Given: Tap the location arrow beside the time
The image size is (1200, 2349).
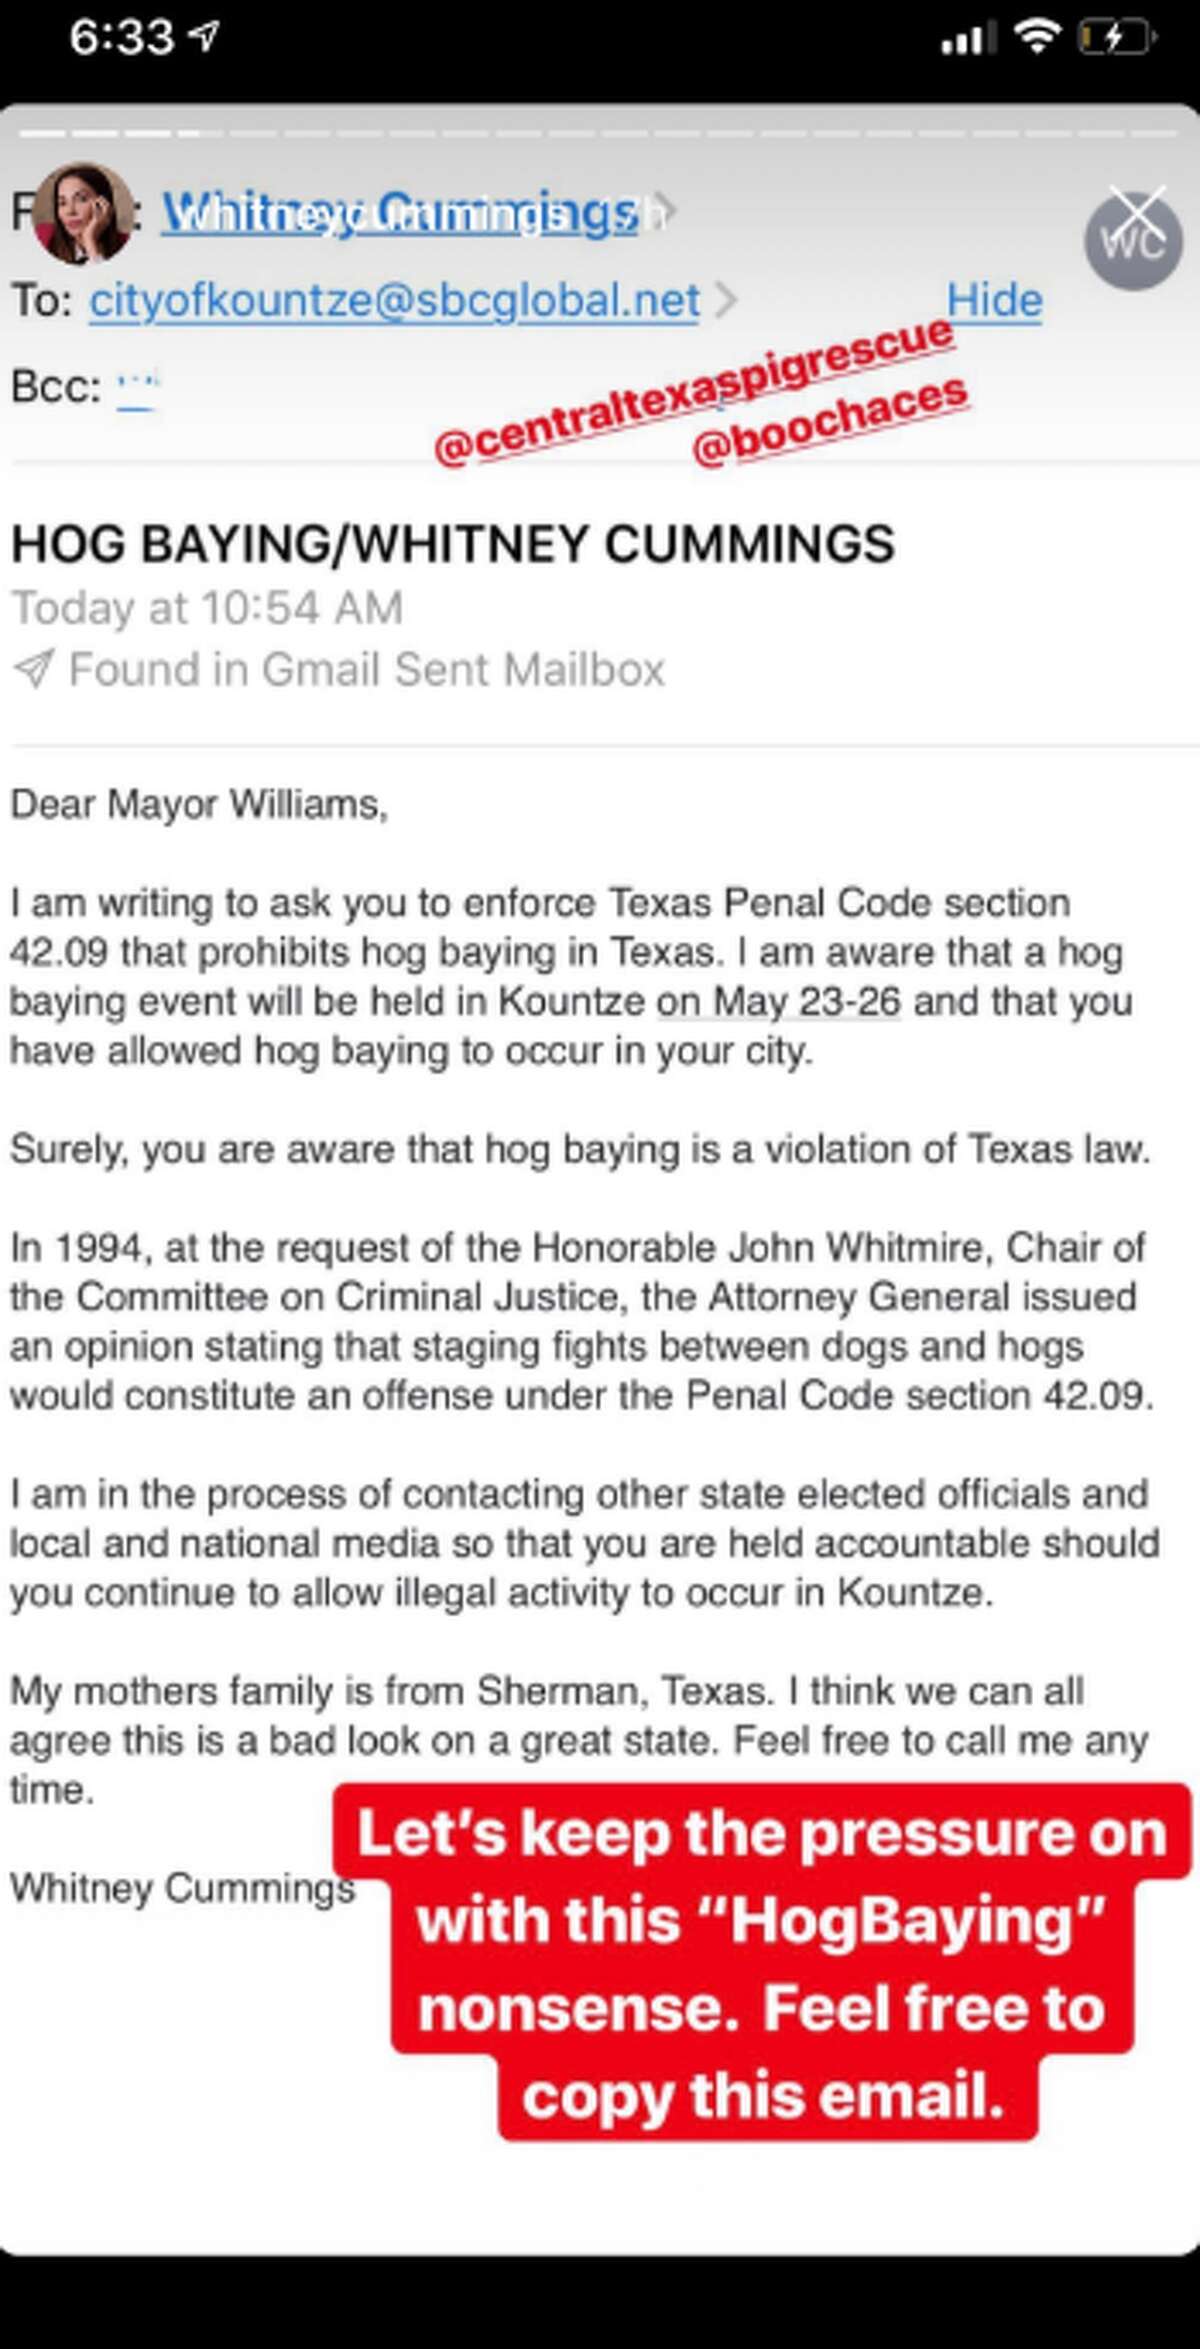Looking at the screenshot, I should [204, 38].
